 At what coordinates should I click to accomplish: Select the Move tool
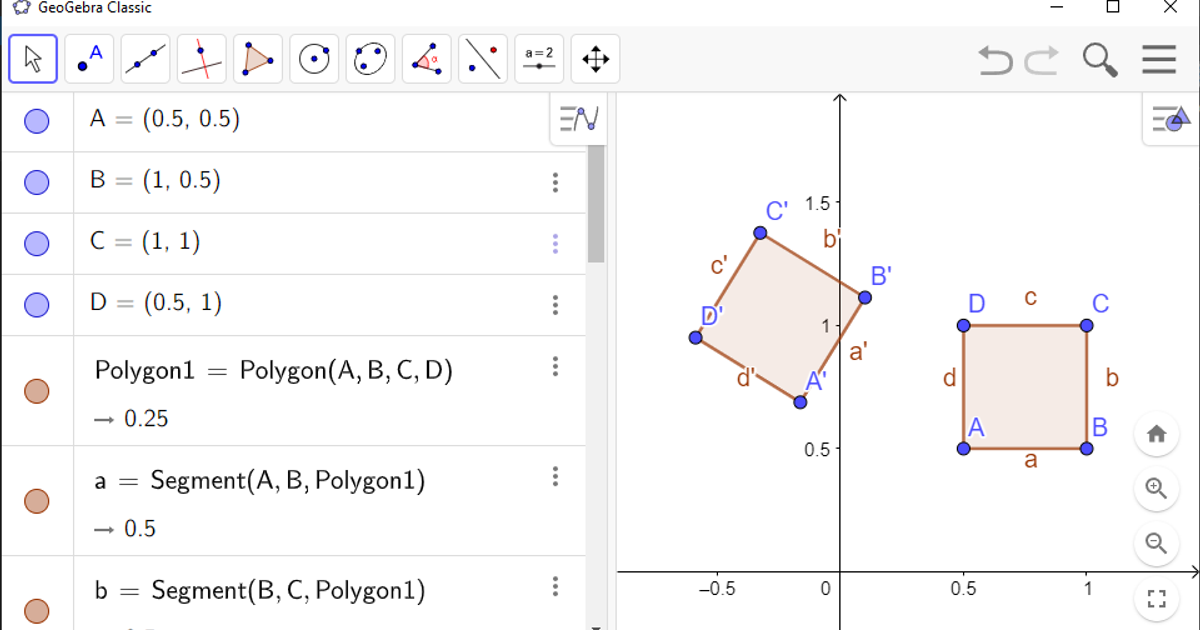point(32,59)
